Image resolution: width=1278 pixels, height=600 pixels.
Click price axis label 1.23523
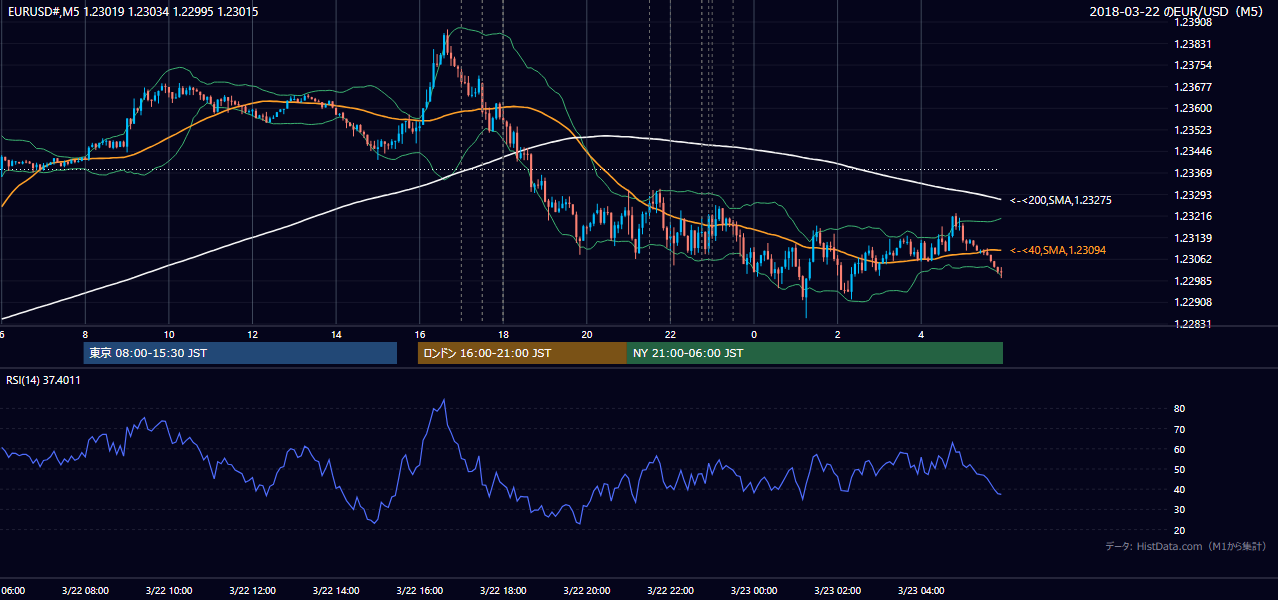(1192, 130)
